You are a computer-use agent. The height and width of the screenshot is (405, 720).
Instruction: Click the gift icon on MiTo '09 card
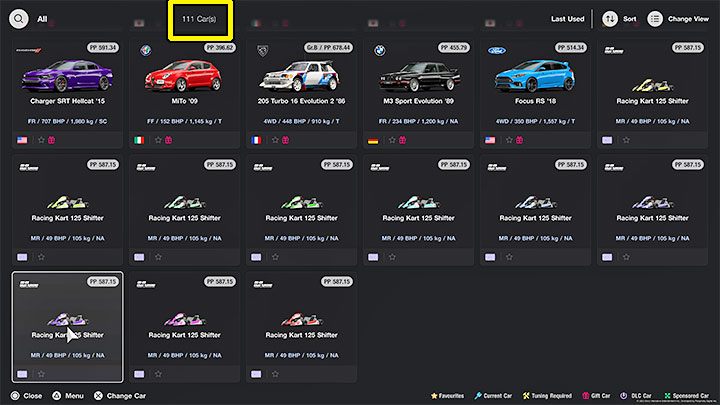point(168,141)
